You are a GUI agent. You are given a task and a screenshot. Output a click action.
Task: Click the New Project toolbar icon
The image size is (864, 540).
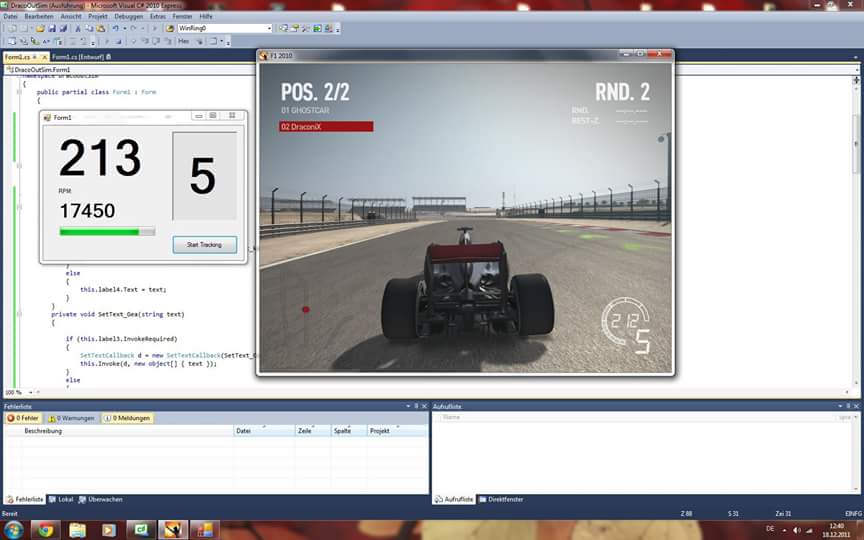(x=12, y=28)
